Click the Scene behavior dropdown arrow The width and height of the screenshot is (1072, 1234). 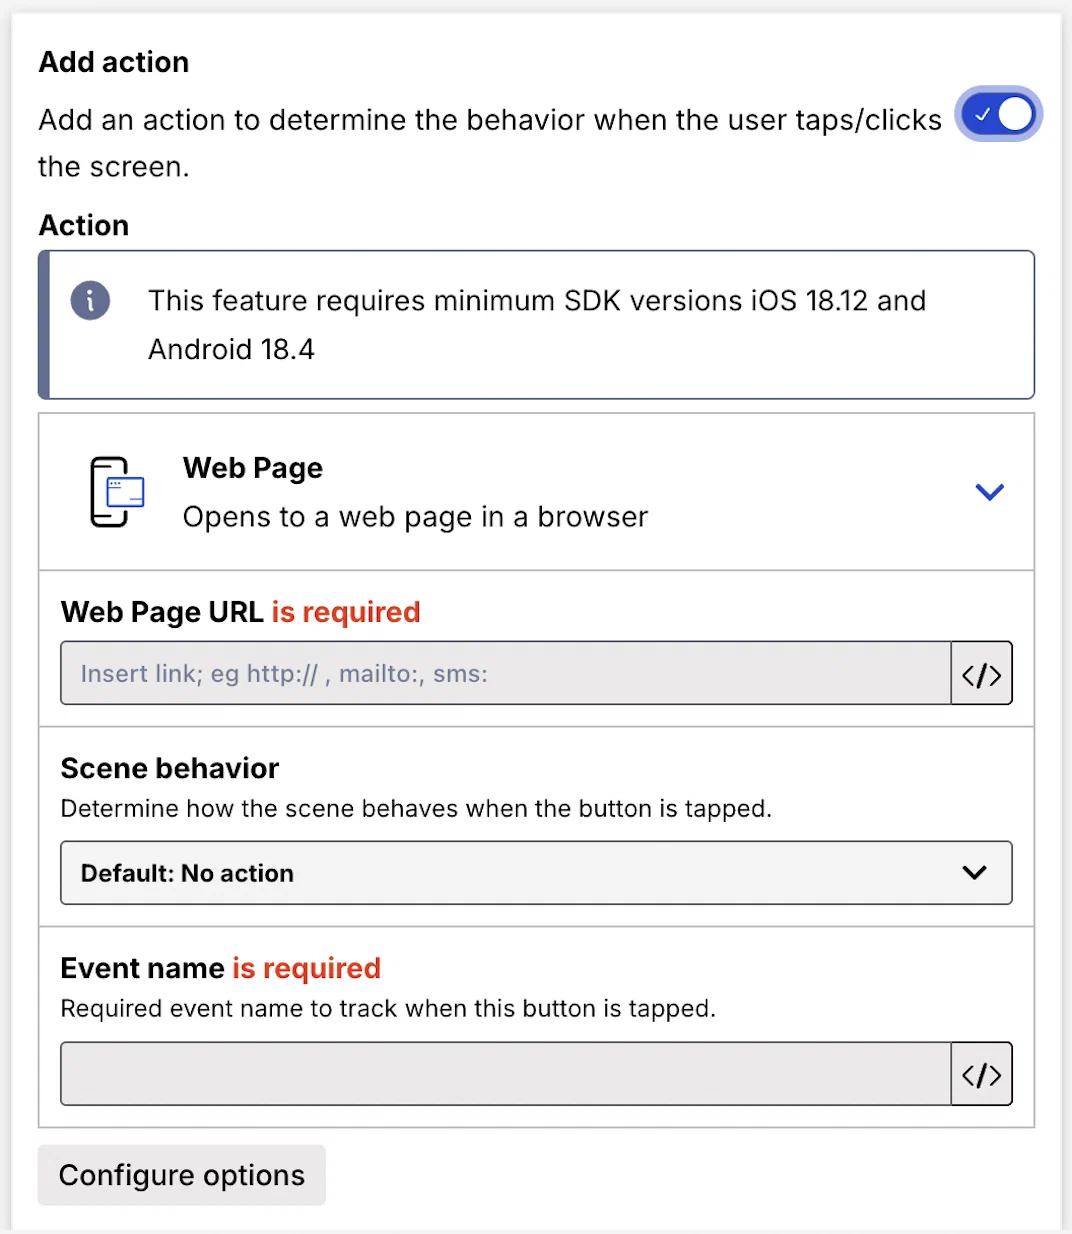974,873
